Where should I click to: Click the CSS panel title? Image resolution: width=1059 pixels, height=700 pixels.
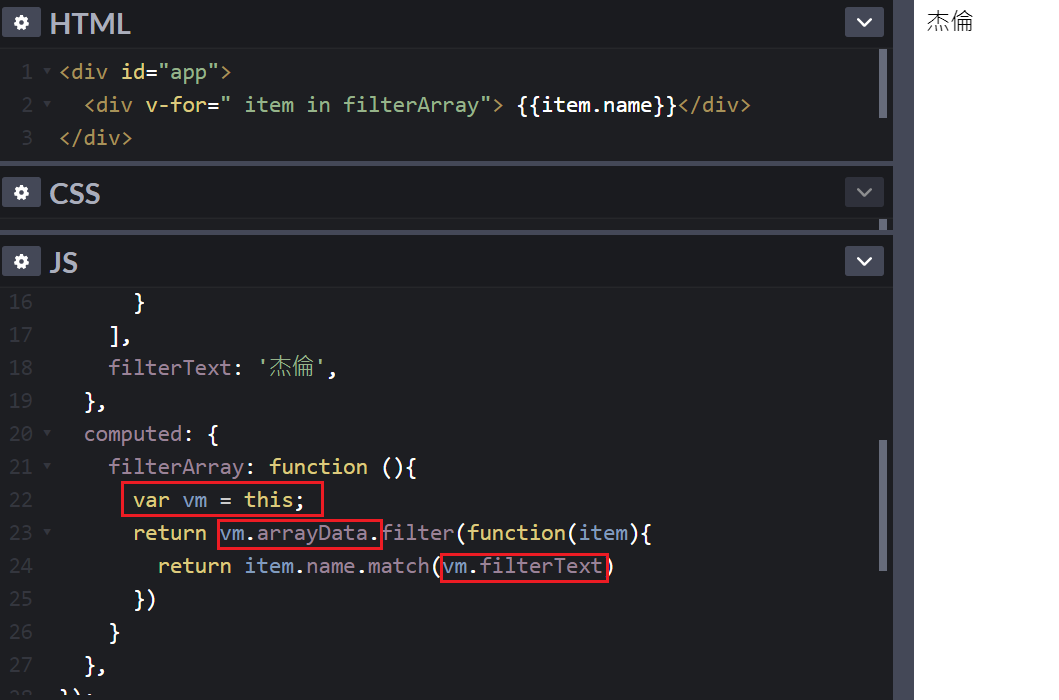click(x=75, y=193)
